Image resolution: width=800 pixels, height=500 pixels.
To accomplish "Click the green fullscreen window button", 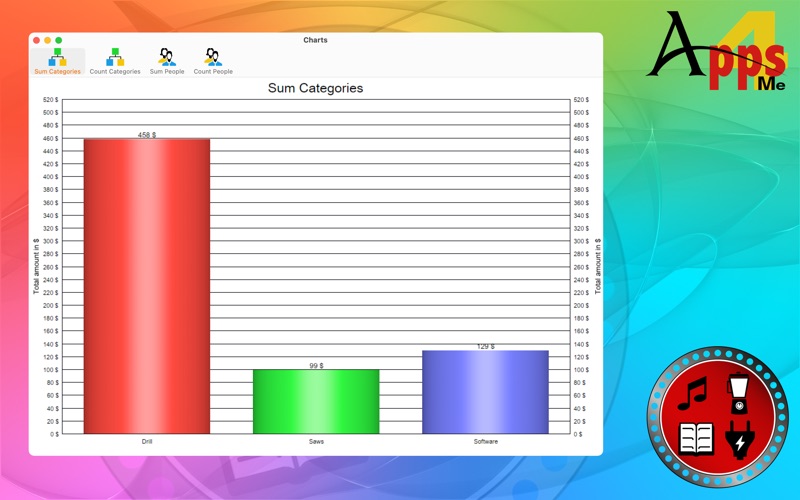I will click(59, 40).
